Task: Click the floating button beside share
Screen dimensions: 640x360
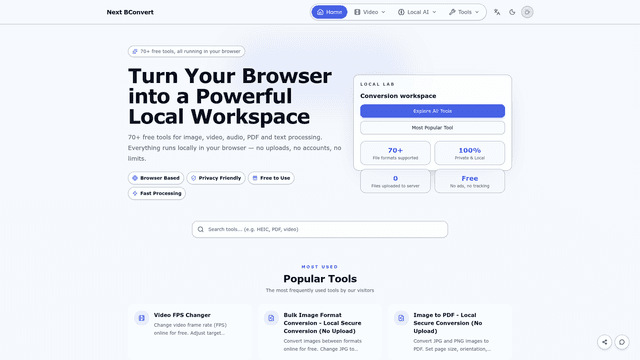Action: [622, 342]
